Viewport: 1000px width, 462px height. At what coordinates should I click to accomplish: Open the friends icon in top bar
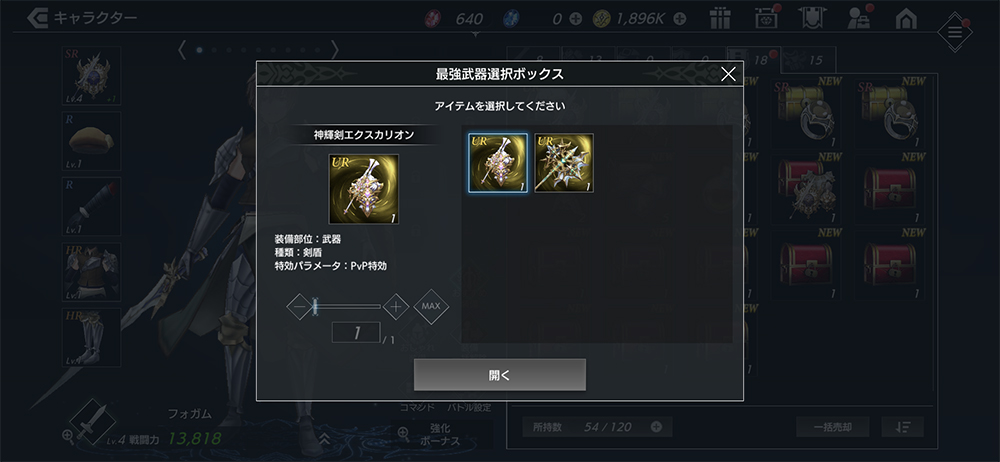860,18
